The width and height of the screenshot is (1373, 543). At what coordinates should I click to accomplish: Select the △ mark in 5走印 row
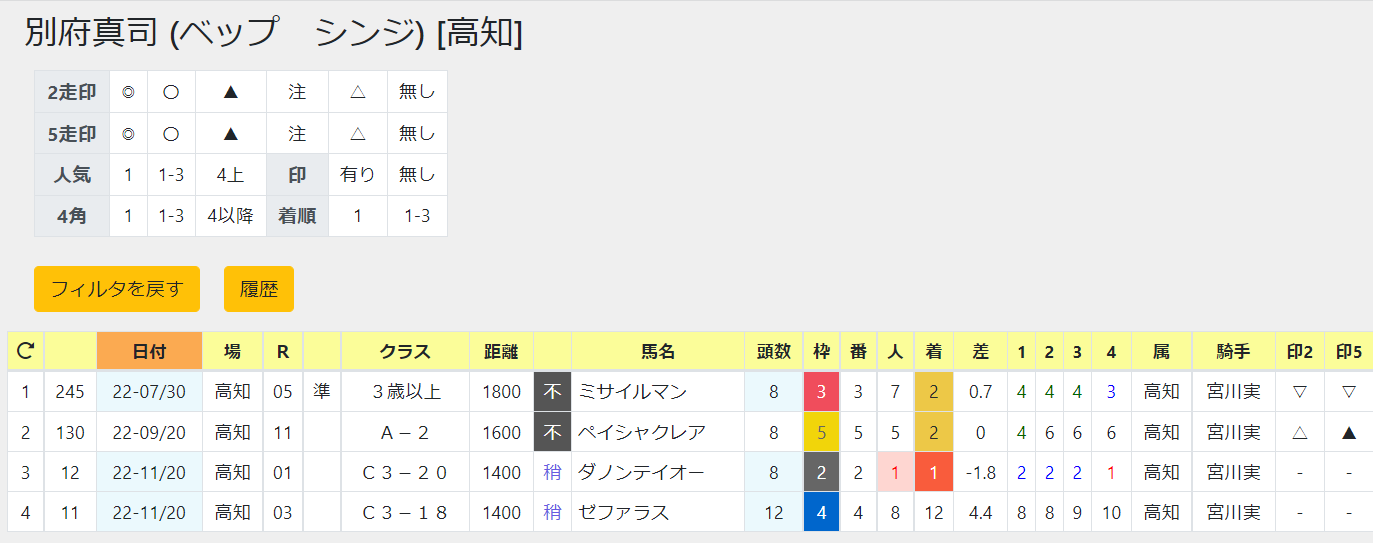[x=357, y=133]
